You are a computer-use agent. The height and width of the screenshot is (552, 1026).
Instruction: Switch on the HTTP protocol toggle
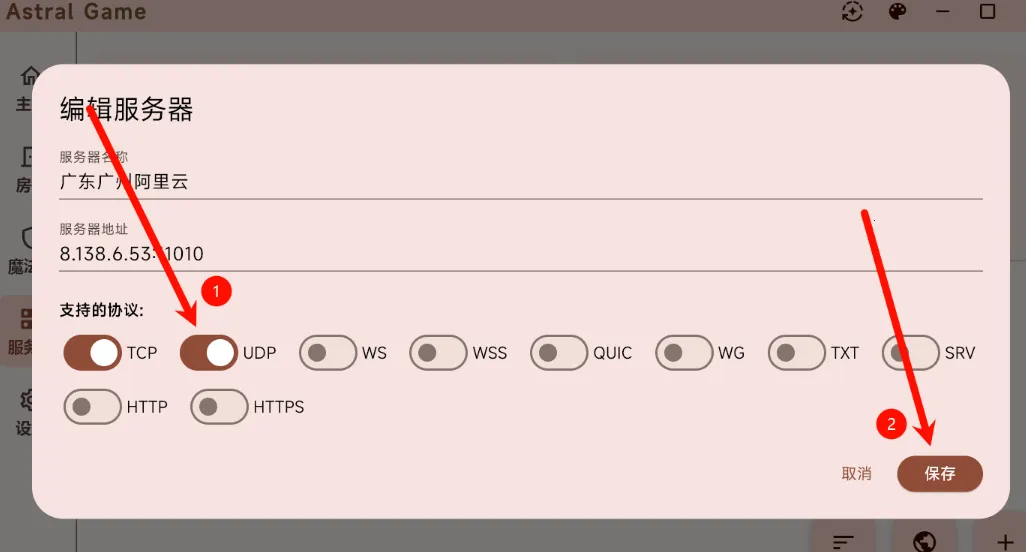click(92, 407)
